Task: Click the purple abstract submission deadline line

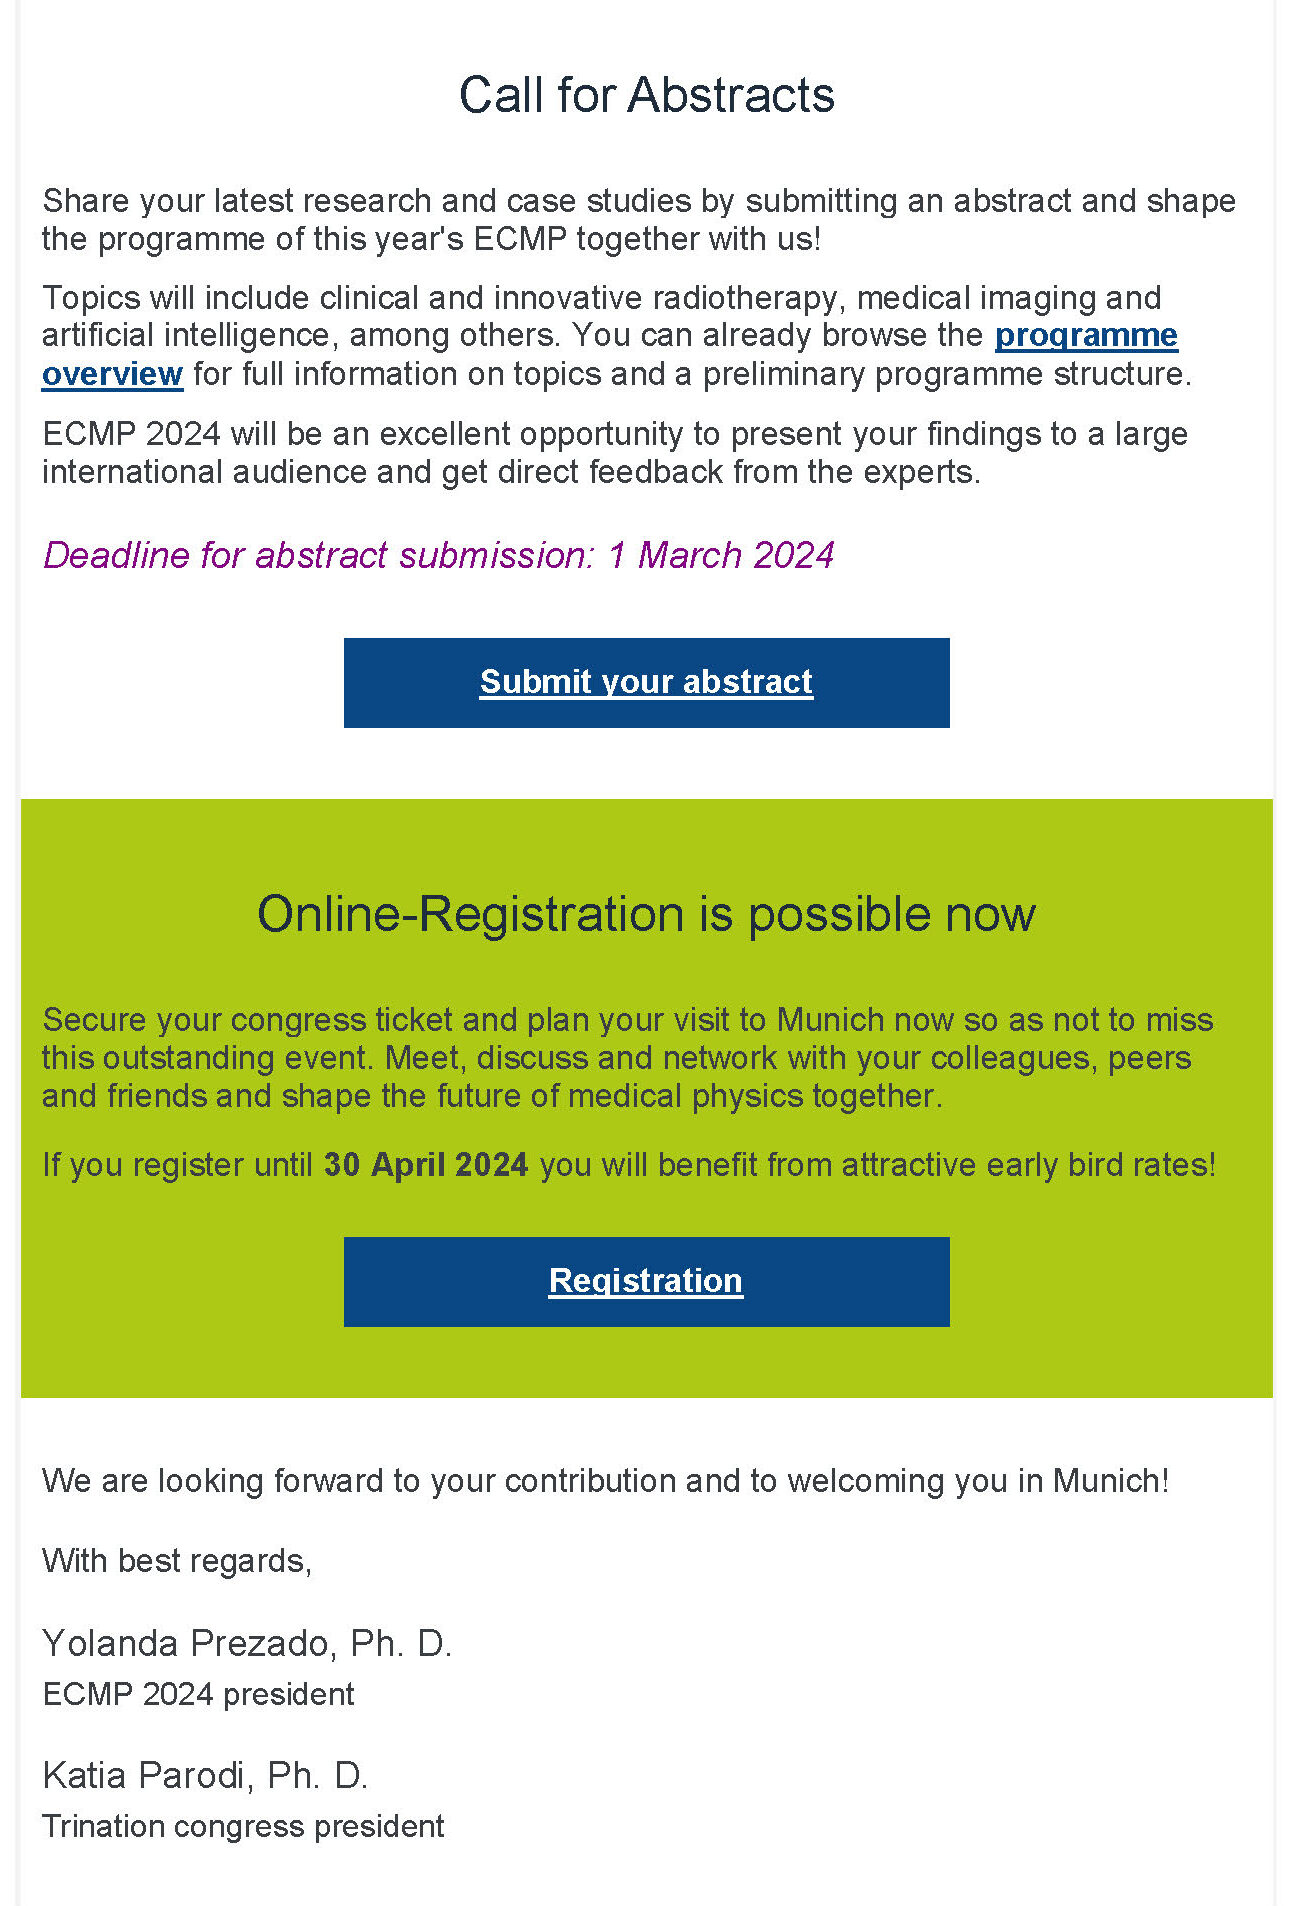Action: 438,555
